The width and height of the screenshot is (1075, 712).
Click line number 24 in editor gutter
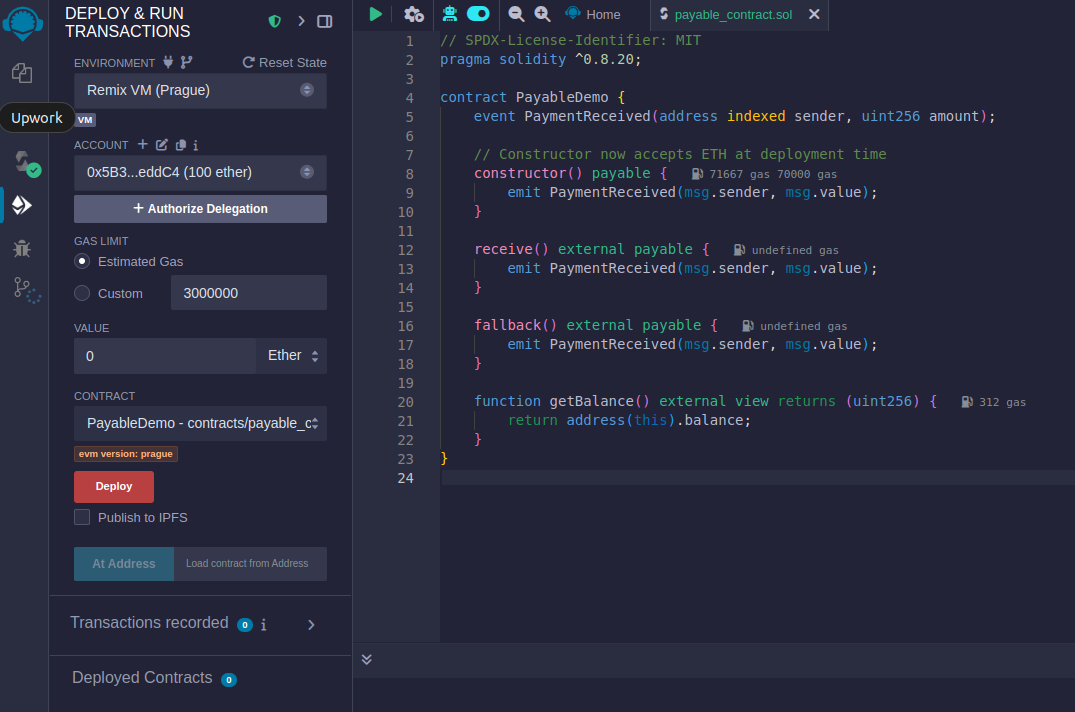click(405, 478)
